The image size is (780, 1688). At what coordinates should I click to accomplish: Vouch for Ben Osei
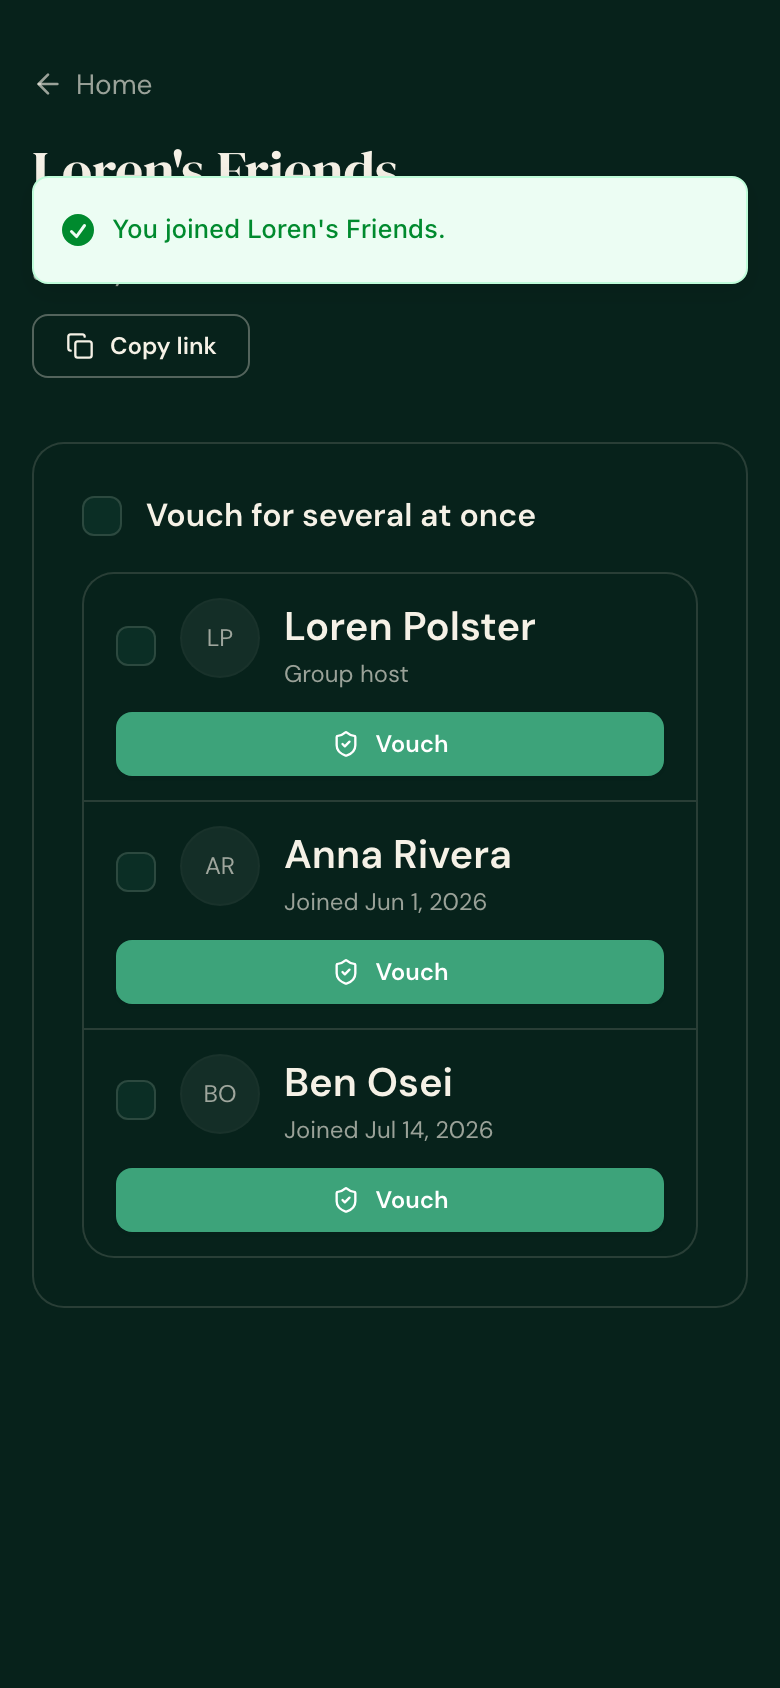tap(390, 1200)
